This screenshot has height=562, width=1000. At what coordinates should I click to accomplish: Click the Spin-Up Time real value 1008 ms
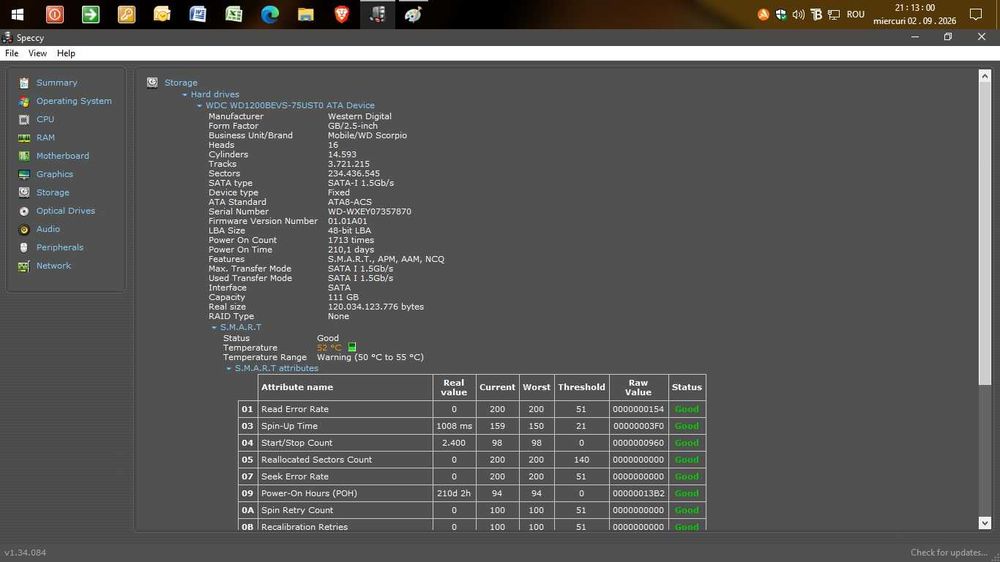[x=454, y=426]
